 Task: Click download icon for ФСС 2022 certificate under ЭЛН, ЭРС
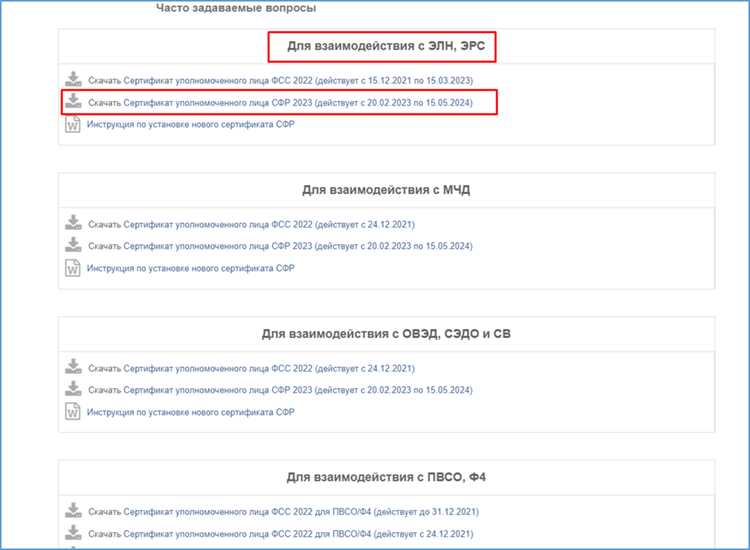[x=73, y=79]
